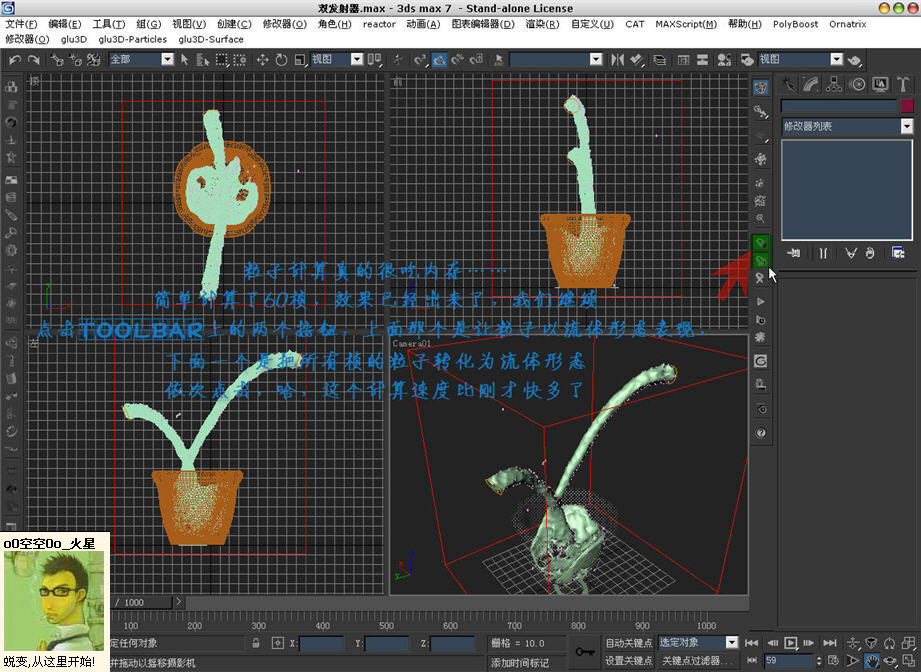Activate the Select and Link tool
This screenshot has height=672, width=921.
pyautogui.click(x=57, y=59)
